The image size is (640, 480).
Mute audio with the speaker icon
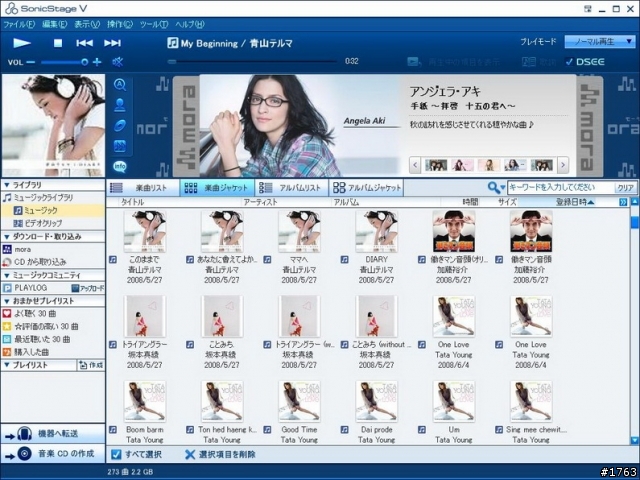118,62
